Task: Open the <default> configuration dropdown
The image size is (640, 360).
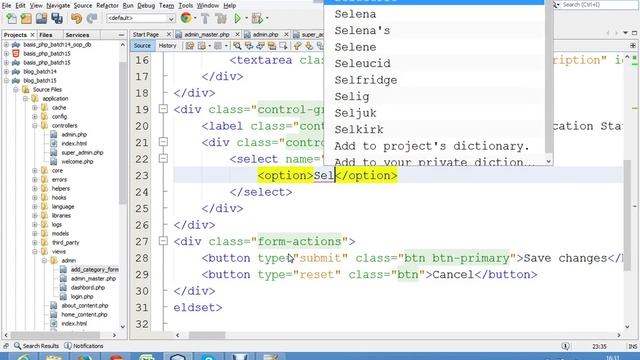Action: tap(141, 18)
